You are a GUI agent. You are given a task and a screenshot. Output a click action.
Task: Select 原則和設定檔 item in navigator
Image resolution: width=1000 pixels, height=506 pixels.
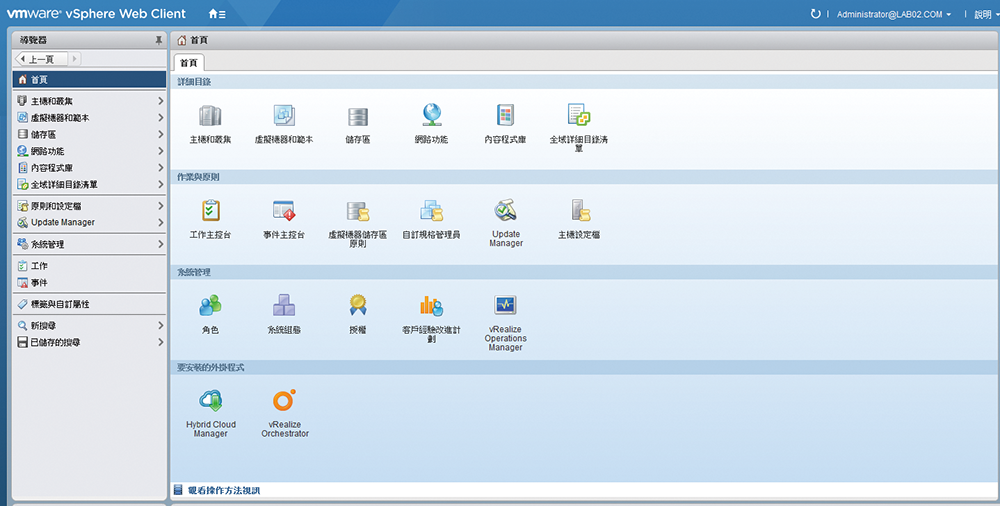coord(89,205)
